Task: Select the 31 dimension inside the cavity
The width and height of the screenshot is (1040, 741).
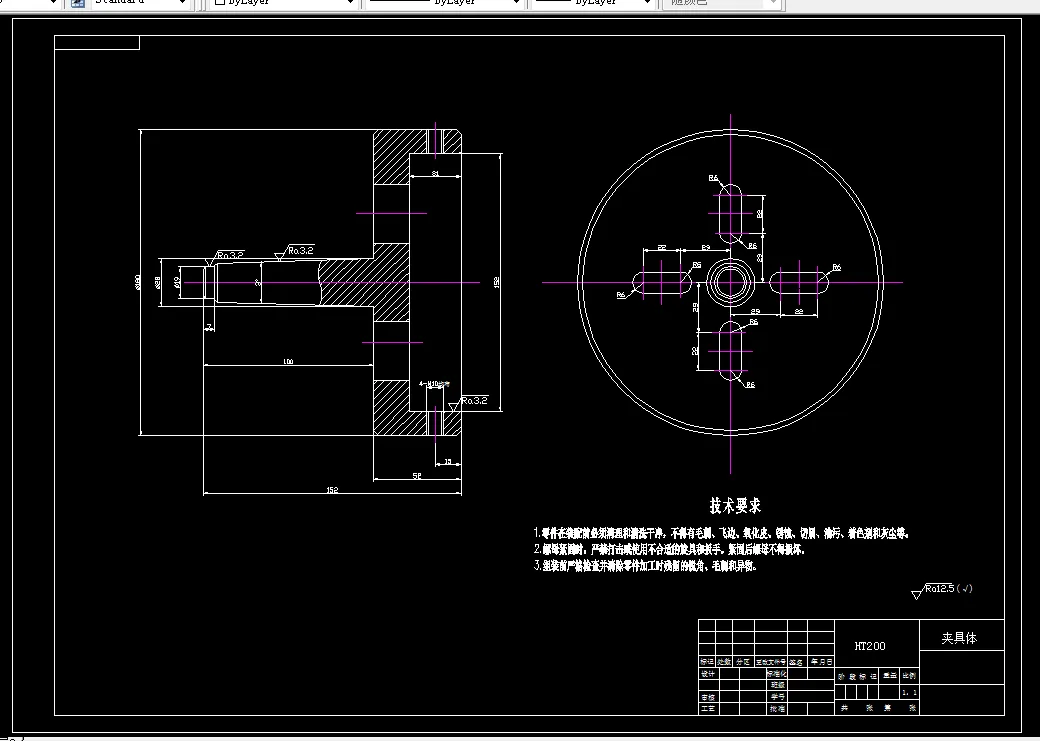Action: coord(435,173)
